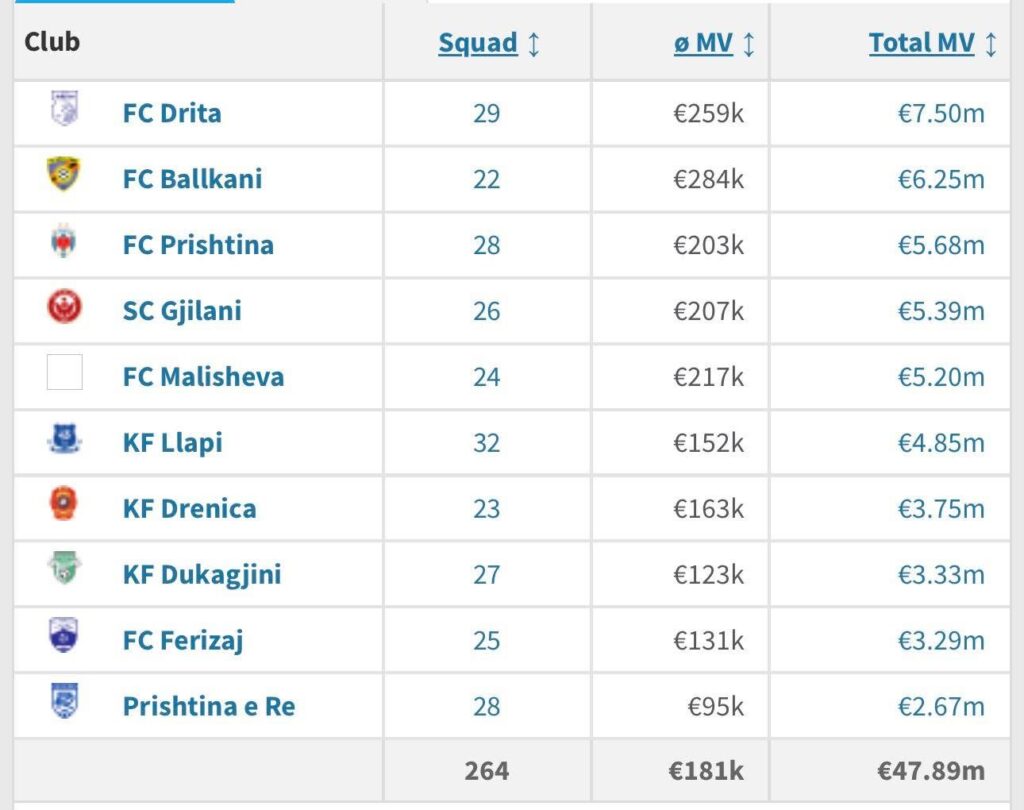Click the KF Dukagjini club crest icon
Viewport: 1024px width, 810px height.
pyautogui.click(x=64, y=571)
